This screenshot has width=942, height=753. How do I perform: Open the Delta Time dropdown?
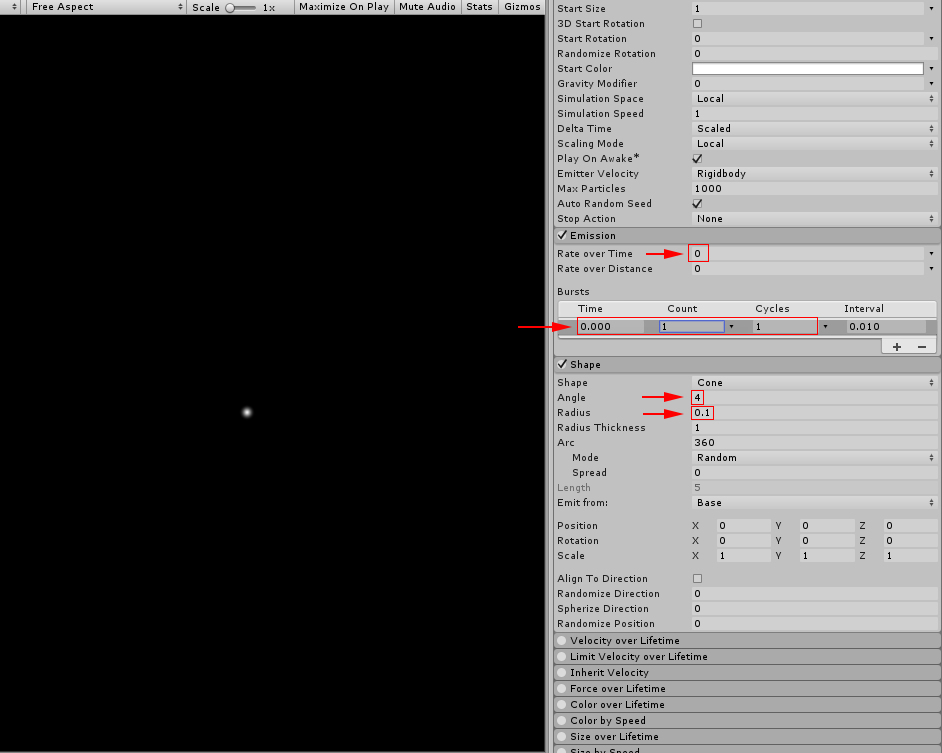pos(814,129)
